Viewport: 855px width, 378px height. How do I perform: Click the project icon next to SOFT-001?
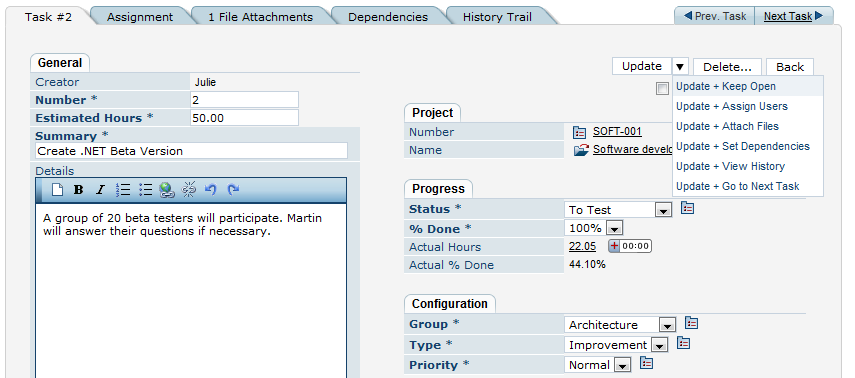pos(579,132)
